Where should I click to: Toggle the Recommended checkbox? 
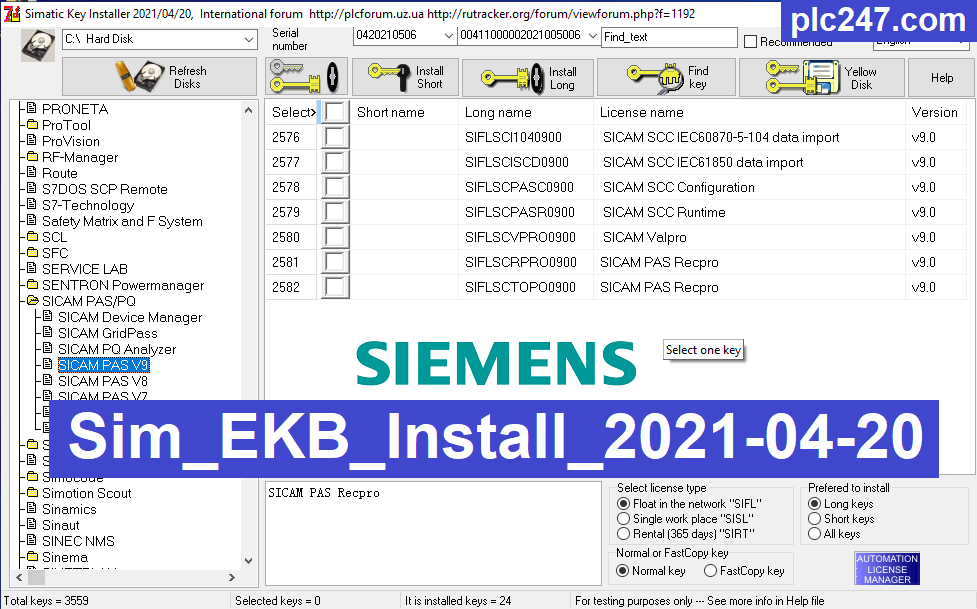tap(751, 42)
